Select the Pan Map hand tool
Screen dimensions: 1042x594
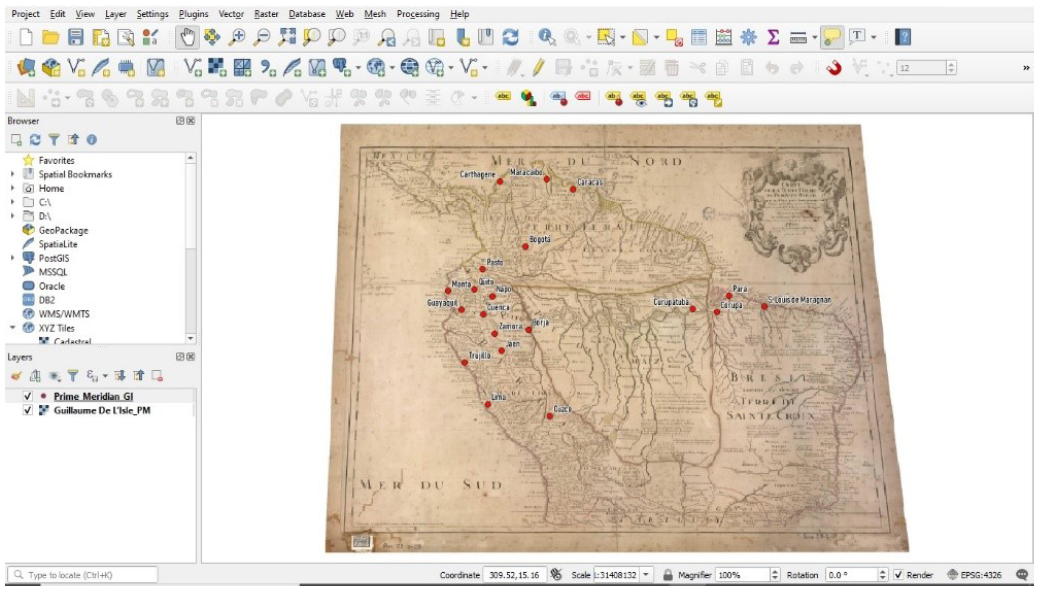(x=187, y=37)
